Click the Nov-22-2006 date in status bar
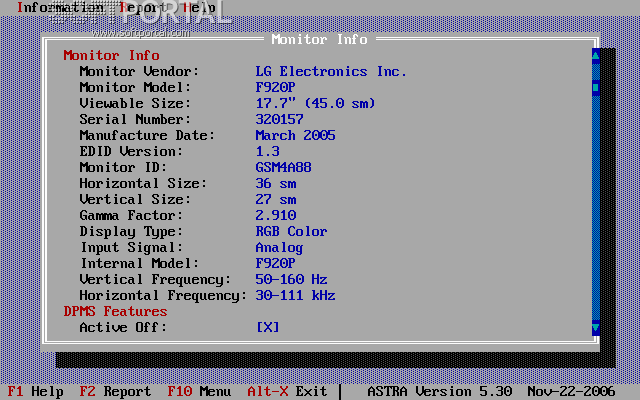640x400 pixels. (571, 391)
